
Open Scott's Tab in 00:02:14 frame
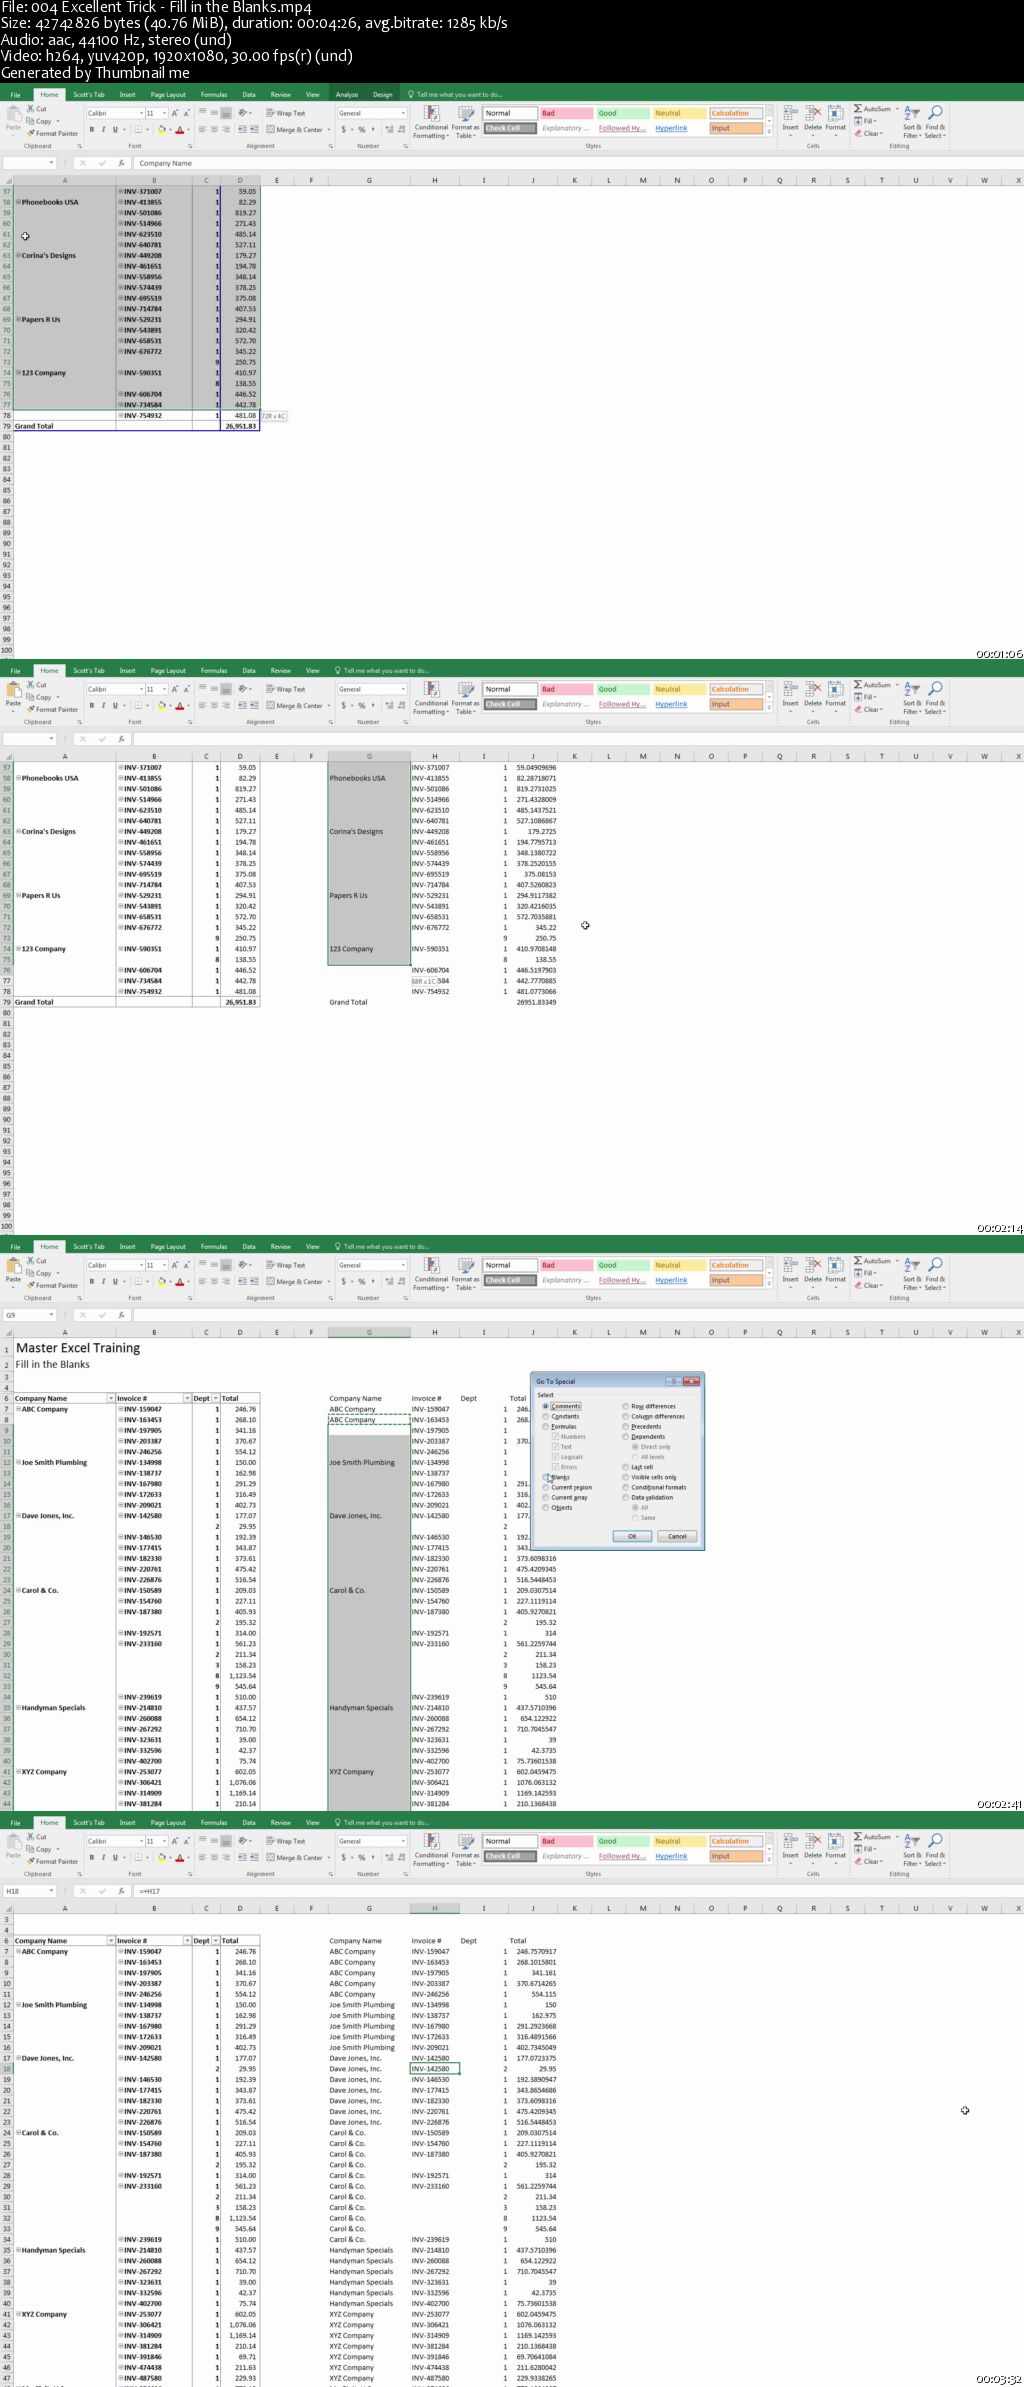pos(89,671)
